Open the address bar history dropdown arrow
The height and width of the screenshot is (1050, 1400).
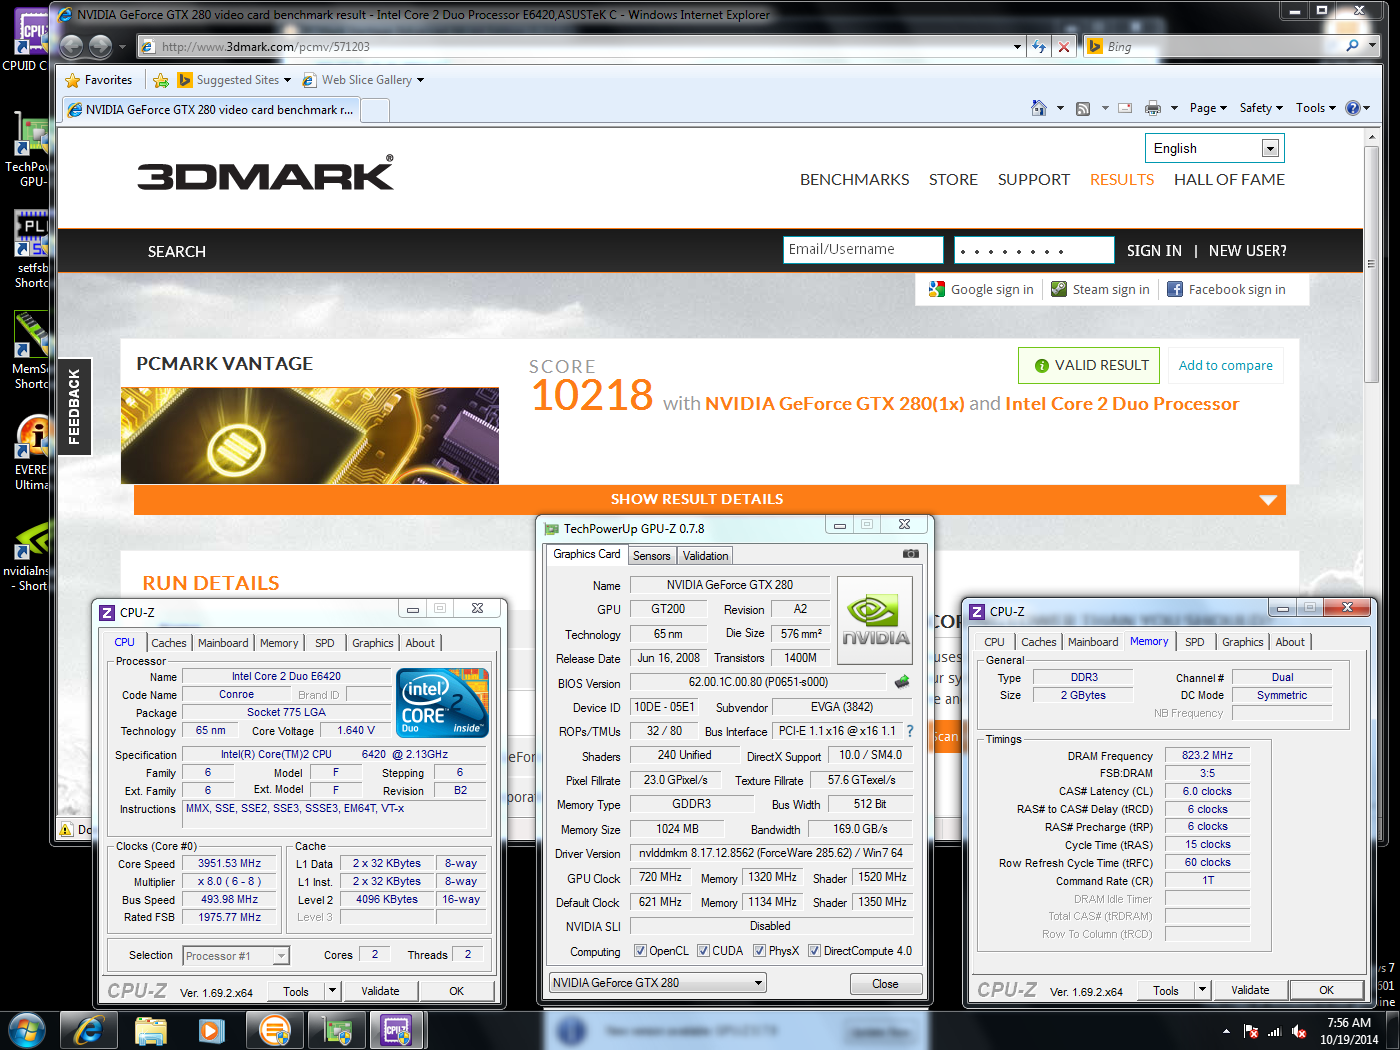1017,46
